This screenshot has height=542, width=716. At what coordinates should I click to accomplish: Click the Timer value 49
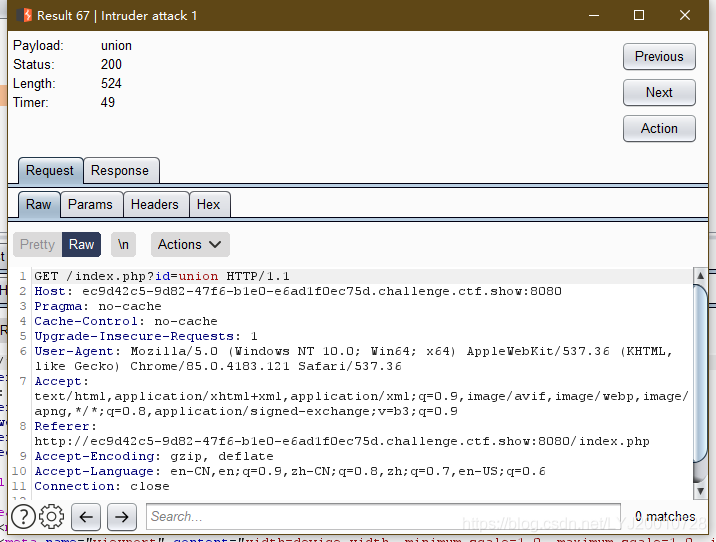click(108, 102)
